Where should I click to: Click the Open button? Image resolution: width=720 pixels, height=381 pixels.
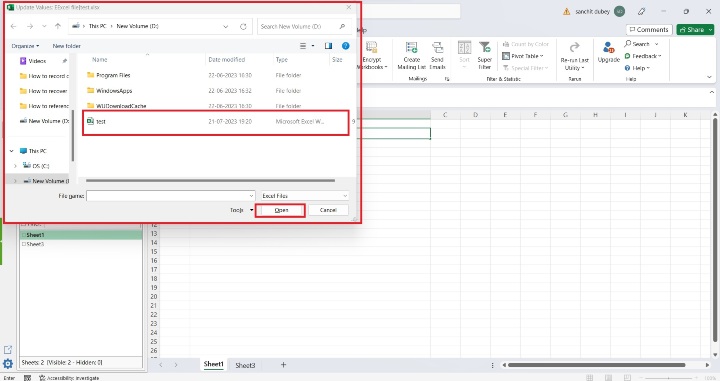[281, 210]
